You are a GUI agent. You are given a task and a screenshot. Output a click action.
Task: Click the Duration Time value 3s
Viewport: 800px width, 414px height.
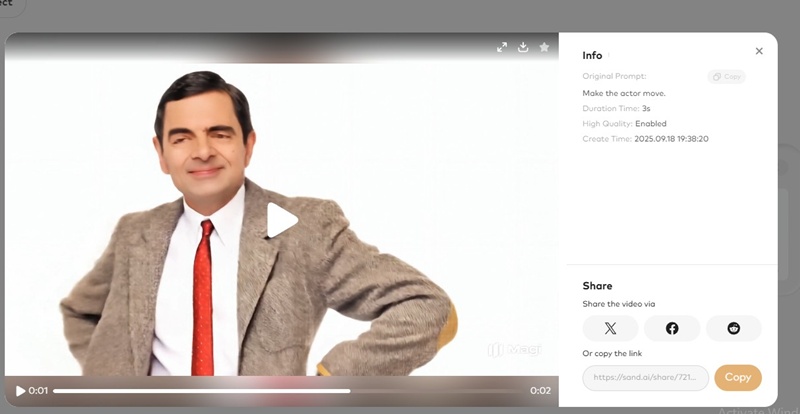646,108
